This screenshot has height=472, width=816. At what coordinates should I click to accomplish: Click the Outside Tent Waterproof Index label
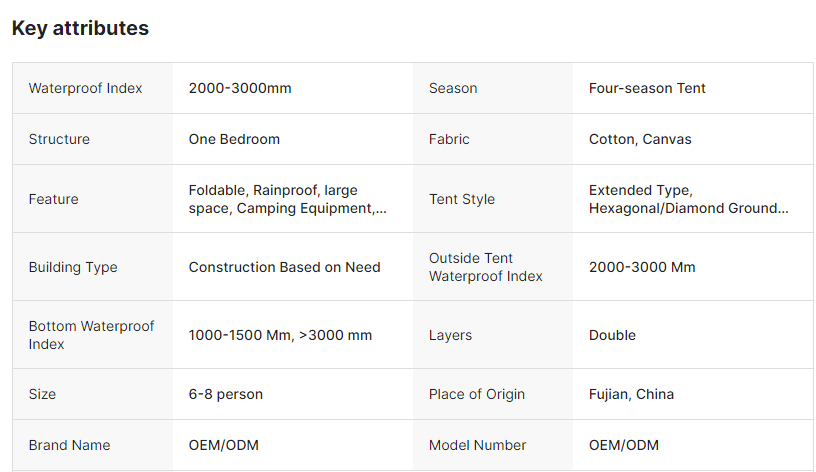point(485,267)
